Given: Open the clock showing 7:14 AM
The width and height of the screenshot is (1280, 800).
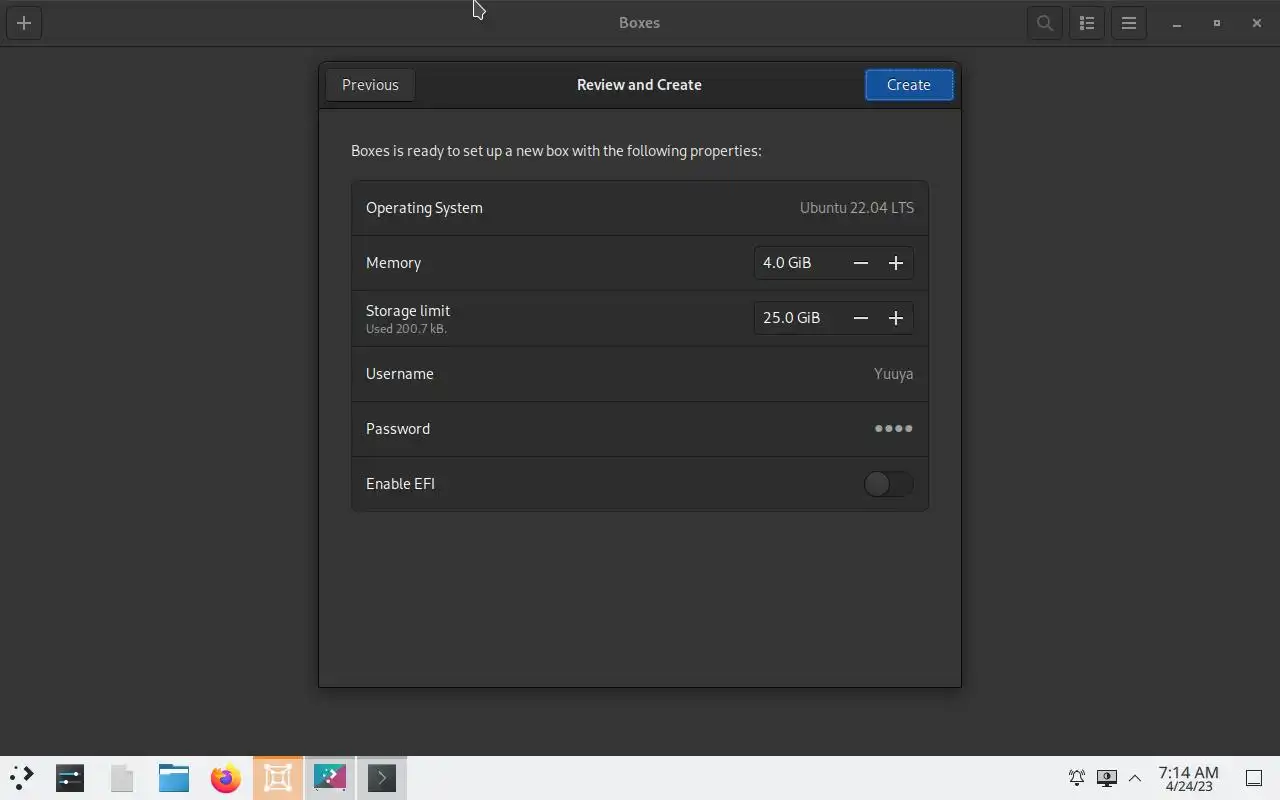Looking at the screenshot, I should point(1188,778).
